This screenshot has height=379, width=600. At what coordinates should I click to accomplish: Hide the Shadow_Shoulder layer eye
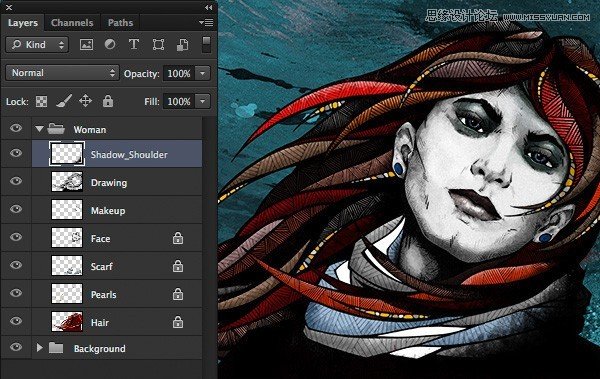(16, 153)
